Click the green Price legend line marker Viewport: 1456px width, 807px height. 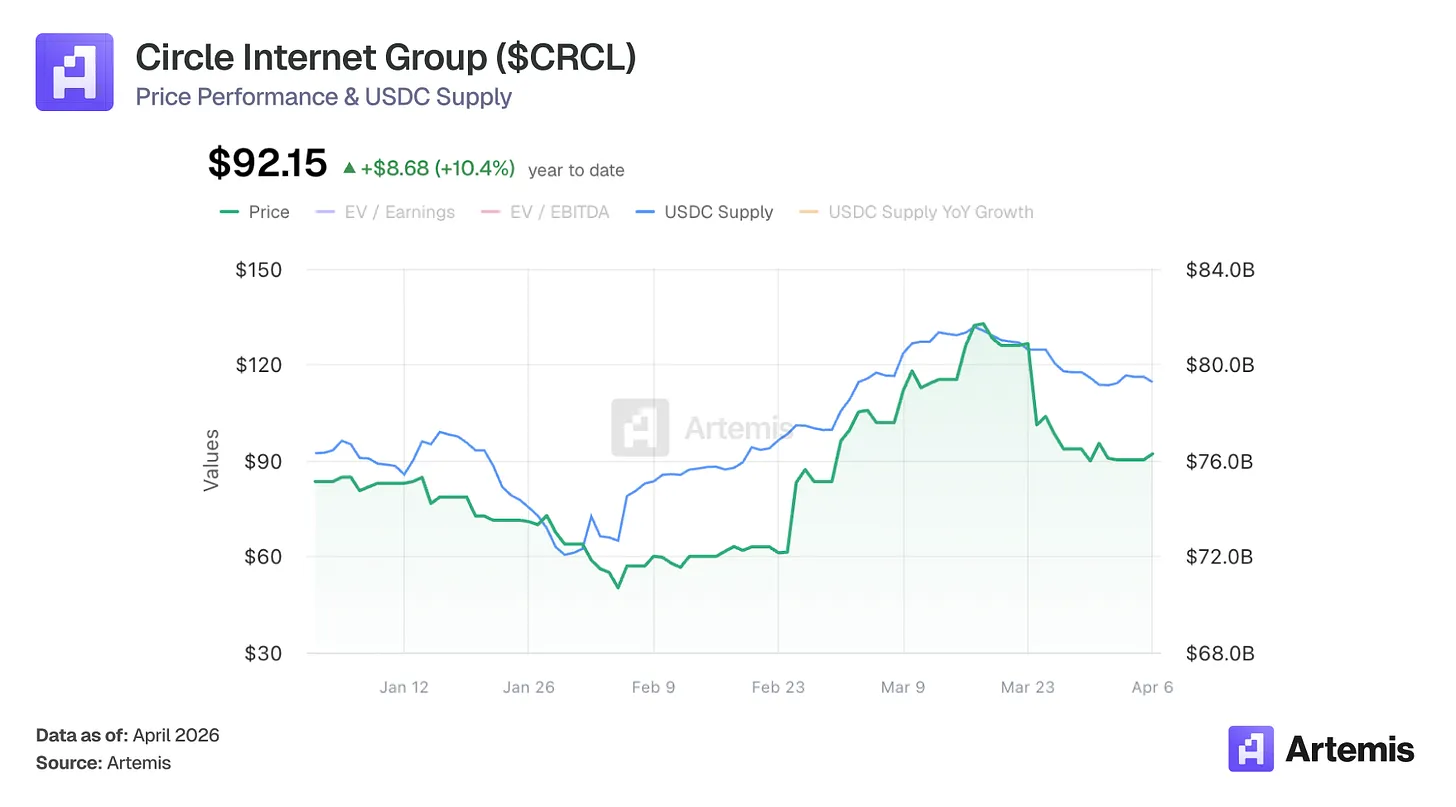pos(230,212)
